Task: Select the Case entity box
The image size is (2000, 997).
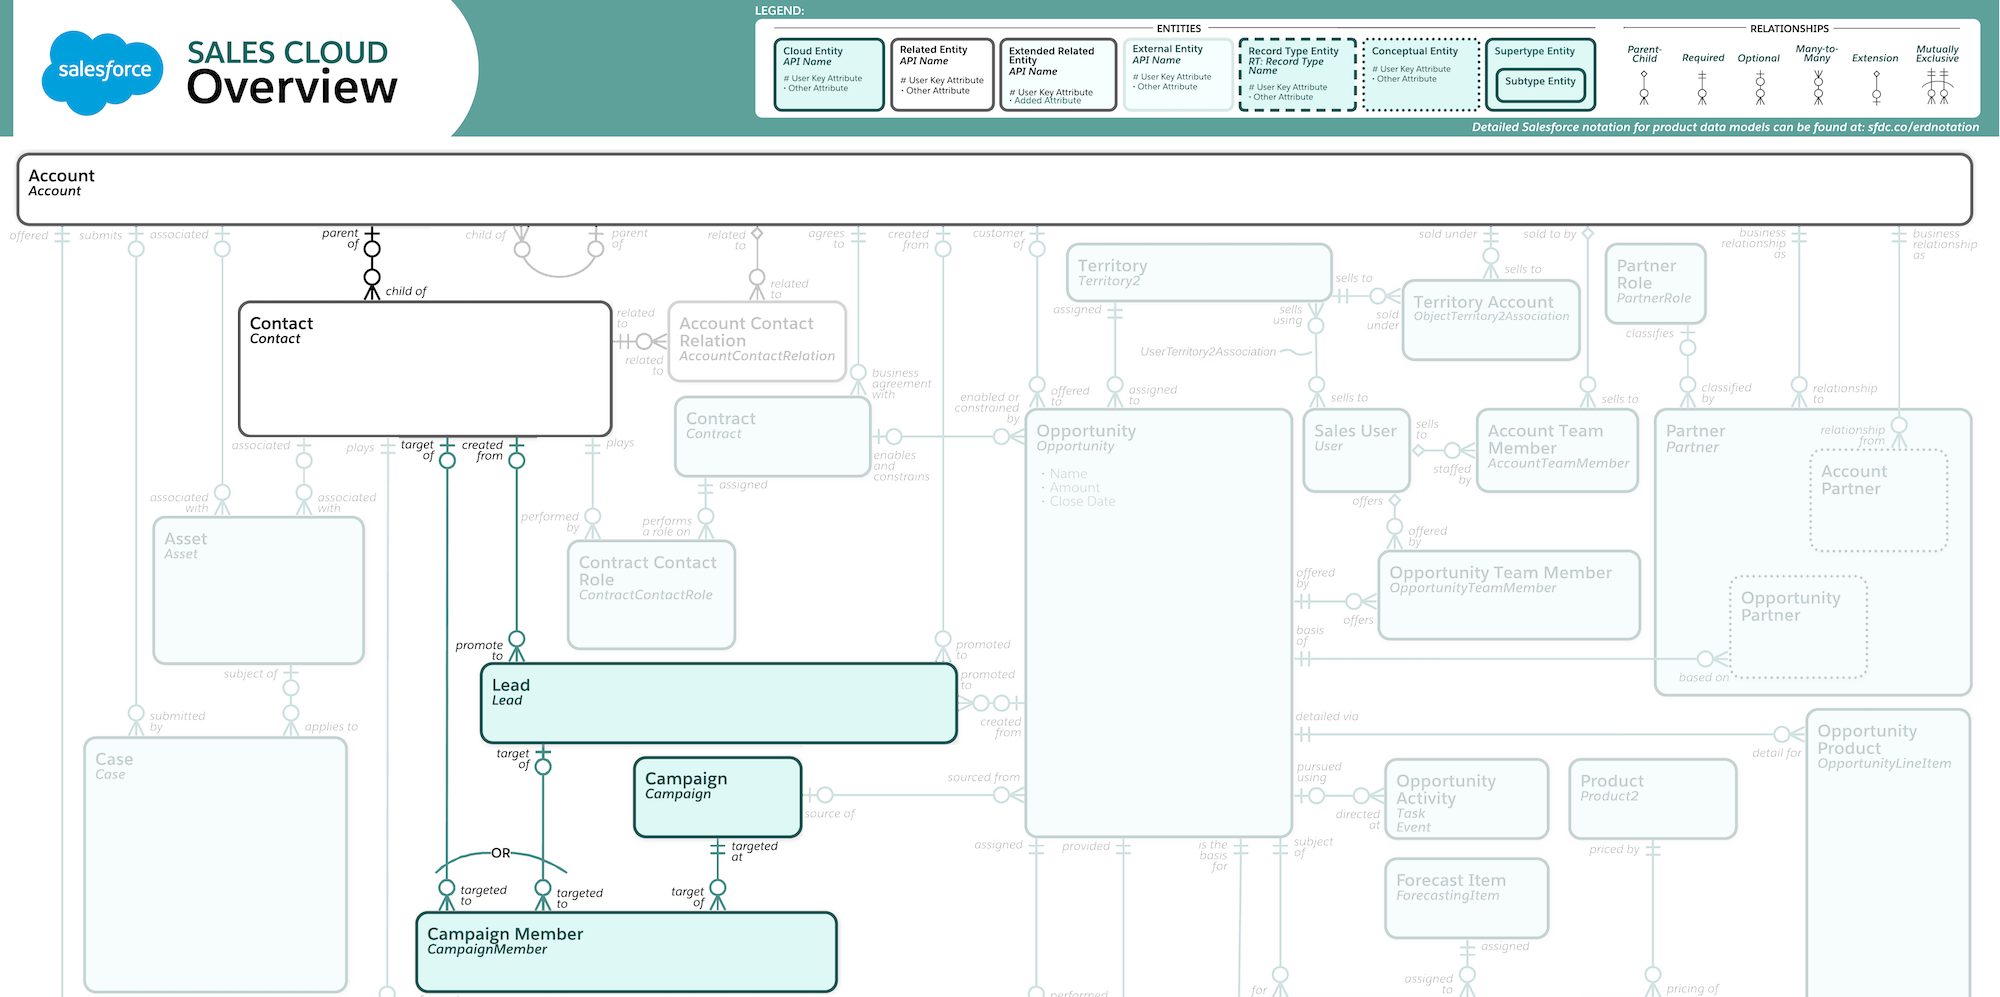Action: pyautogui.click(x=215, y=865)
